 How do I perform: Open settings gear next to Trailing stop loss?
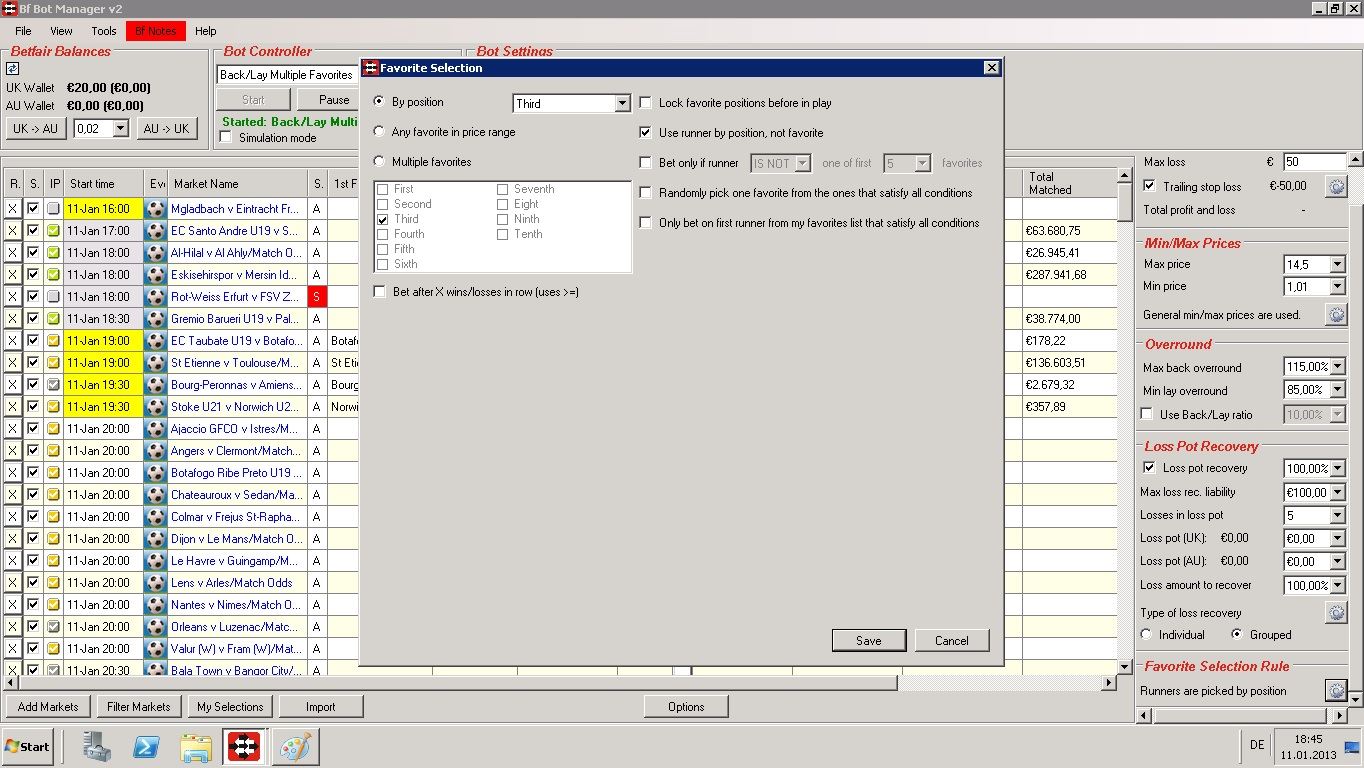(1336, 186)
